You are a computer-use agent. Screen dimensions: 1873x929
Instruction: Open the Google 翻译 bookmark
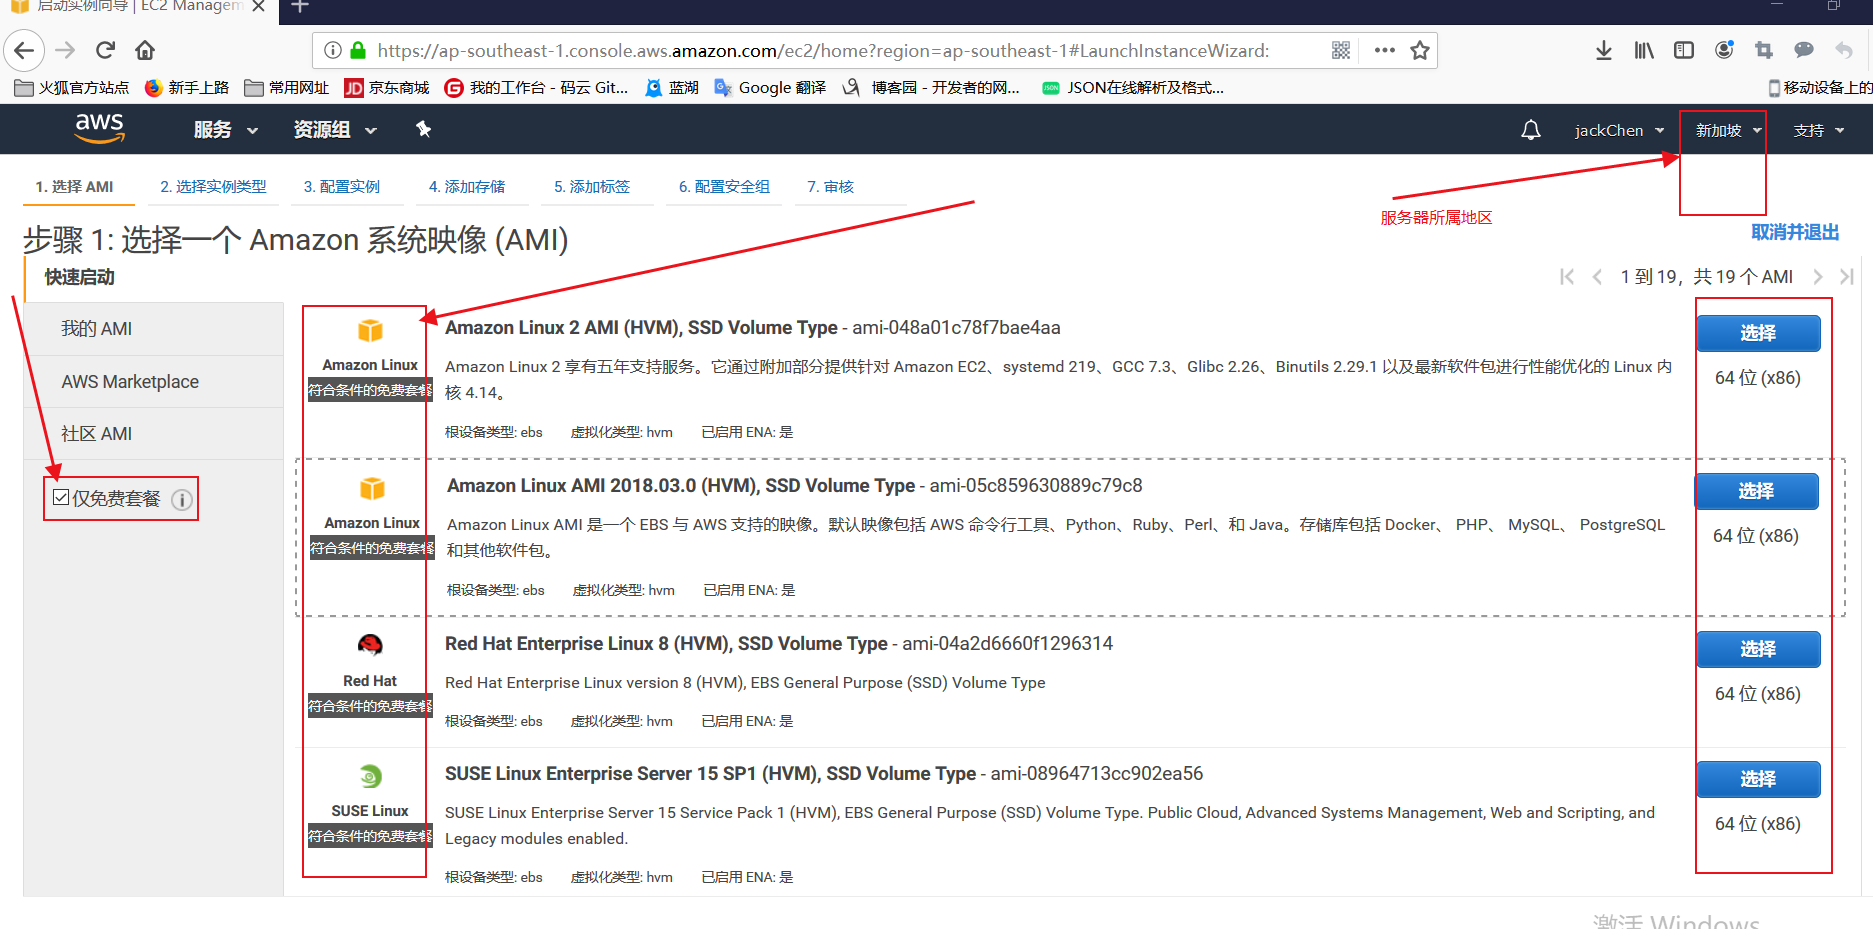770,88
